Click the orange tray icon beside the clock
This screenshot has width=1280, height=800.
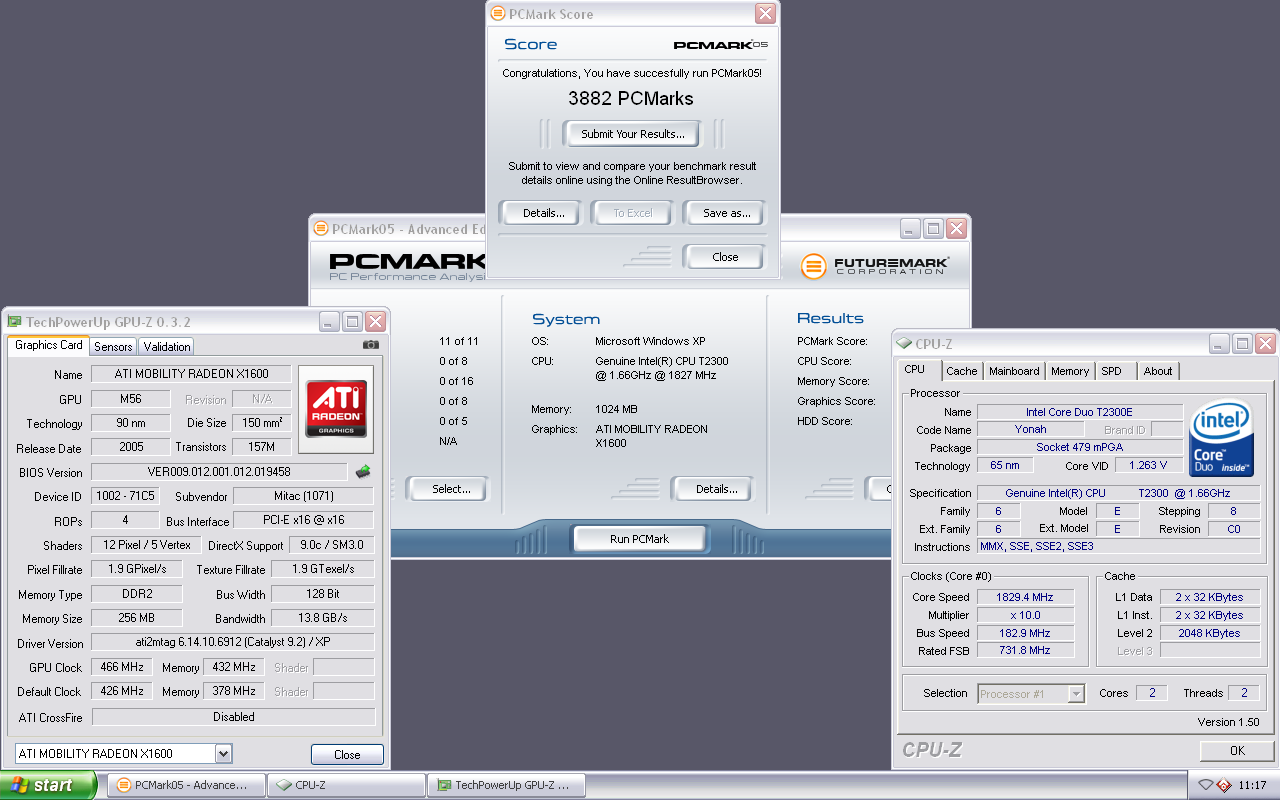pos(1223,785)
